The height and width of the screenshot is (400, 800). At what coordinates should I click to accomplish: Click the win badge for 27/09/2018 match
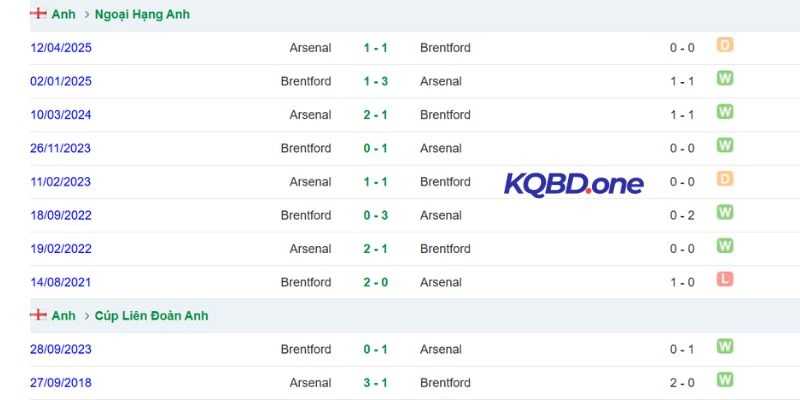pyautogui.click(x=725, y=380)
